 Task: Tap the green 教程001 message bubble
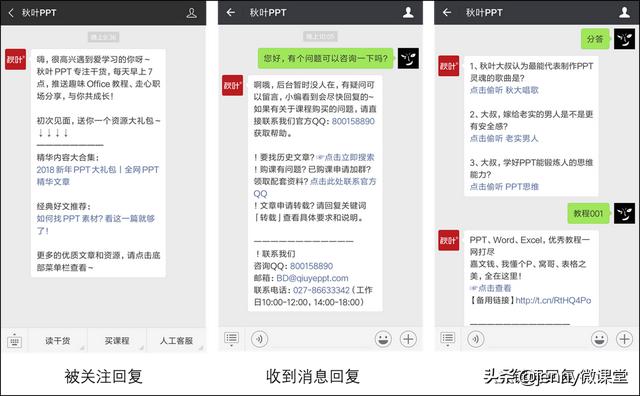tap(589, 213)
